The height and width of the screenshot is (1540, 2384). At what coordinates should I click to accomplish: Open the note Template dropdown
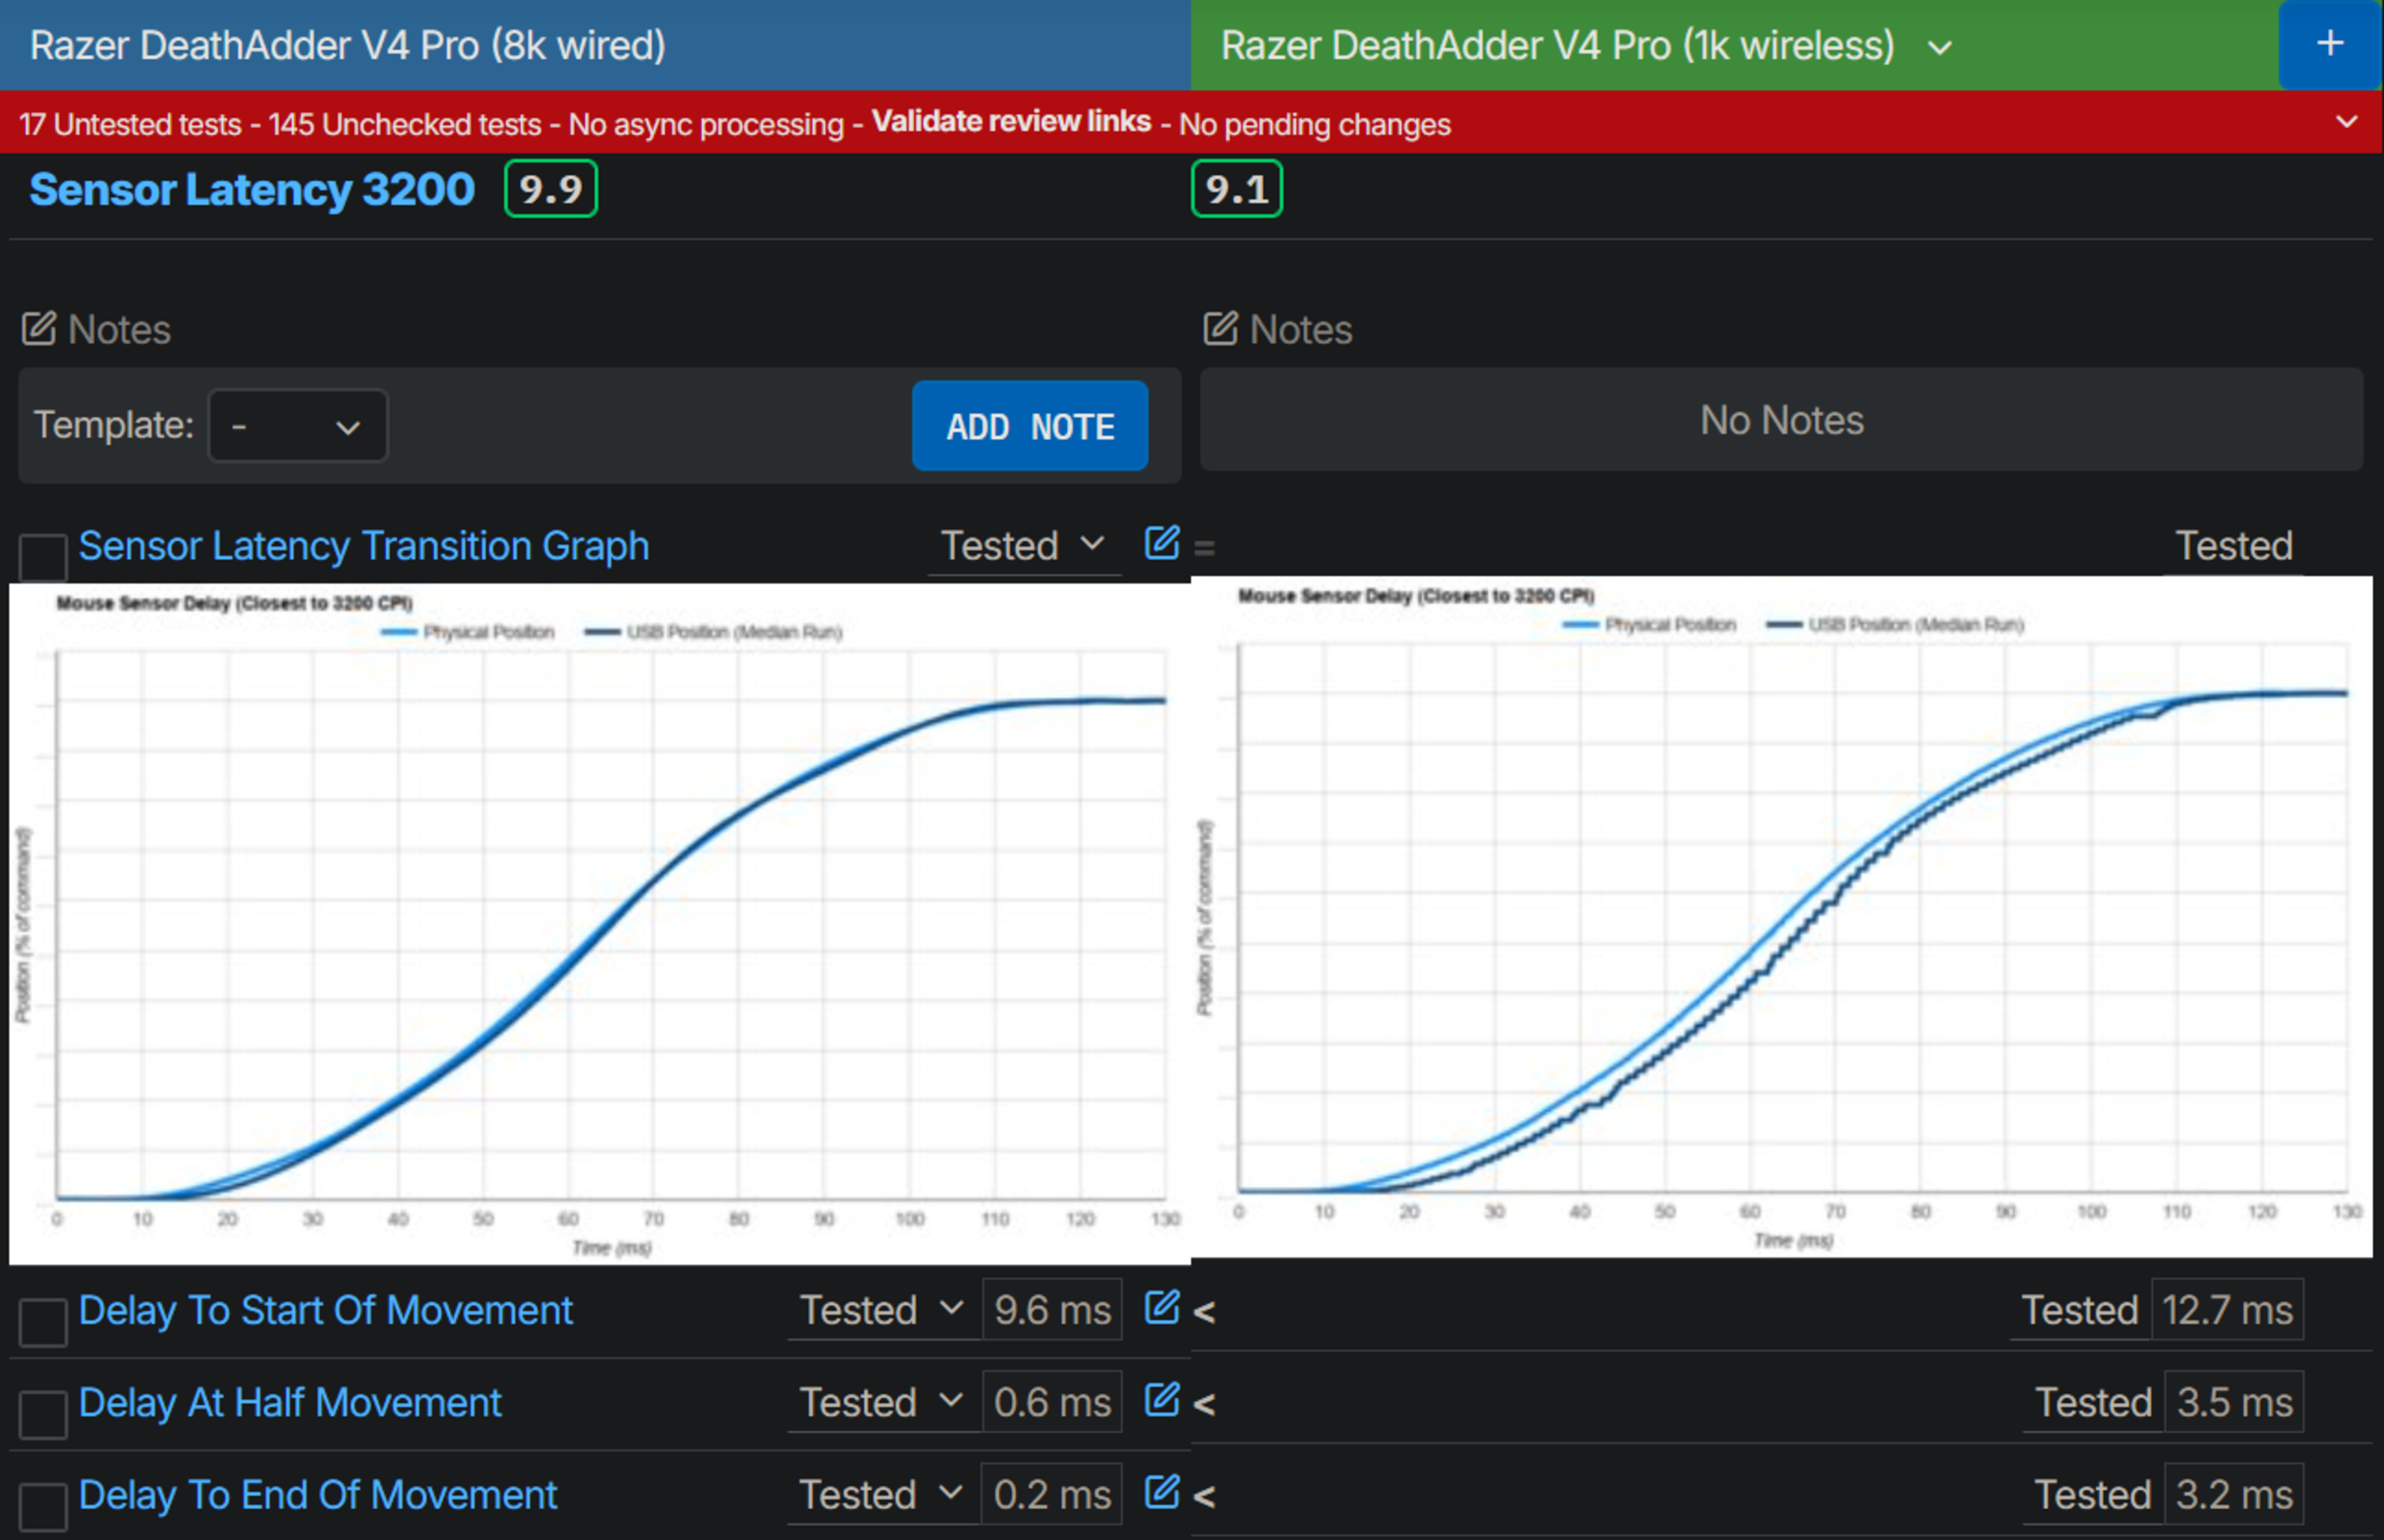tap(297, 427)
